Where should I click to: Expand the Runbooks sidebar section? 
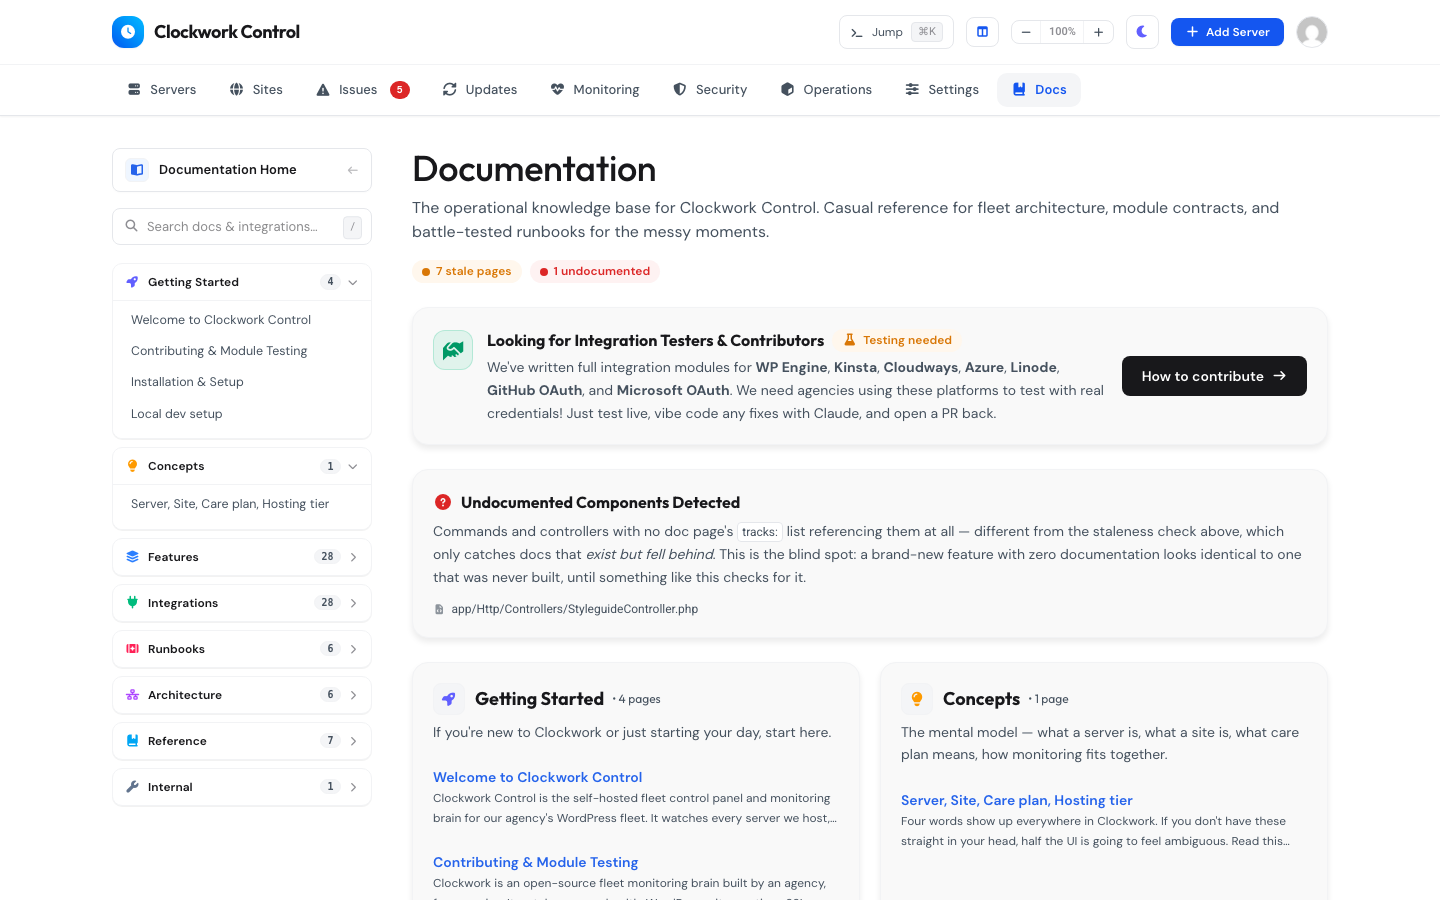click(x=242, y=649)
